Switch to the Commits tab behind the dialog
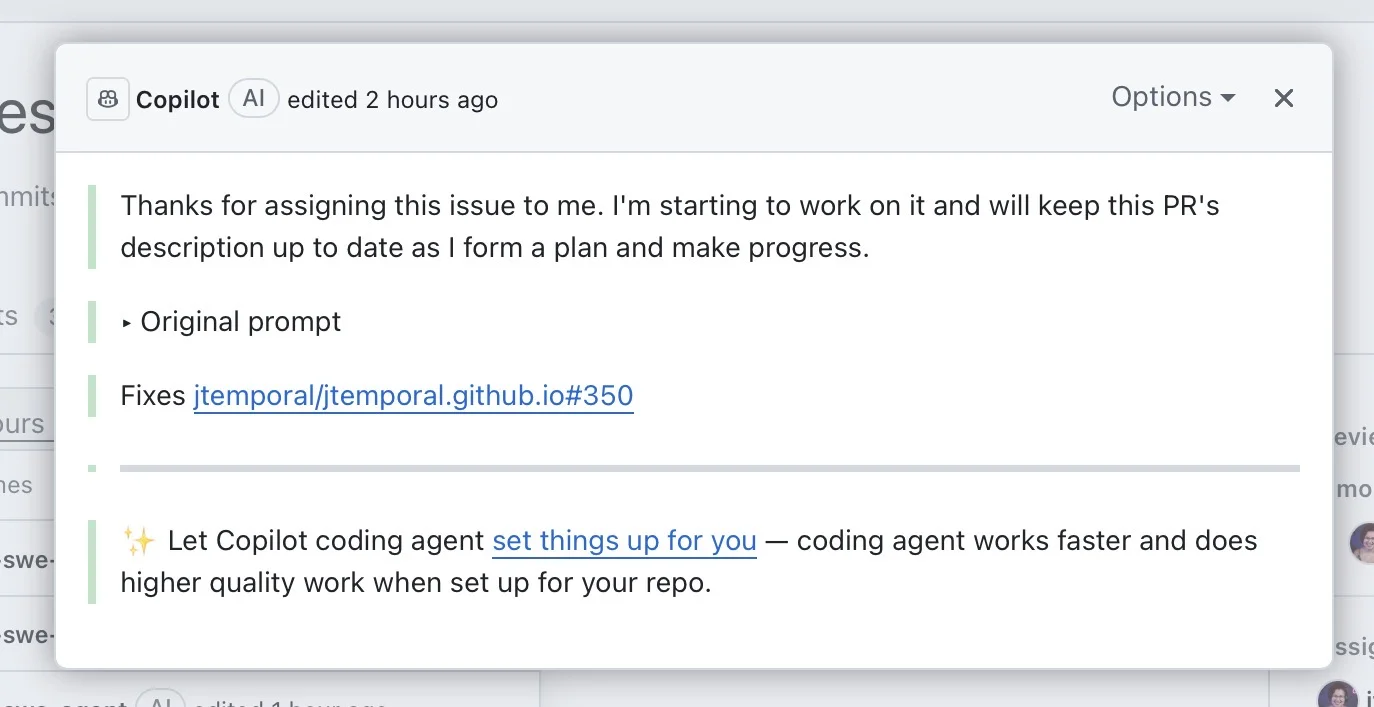1374x707 pixels. (27, 196)
